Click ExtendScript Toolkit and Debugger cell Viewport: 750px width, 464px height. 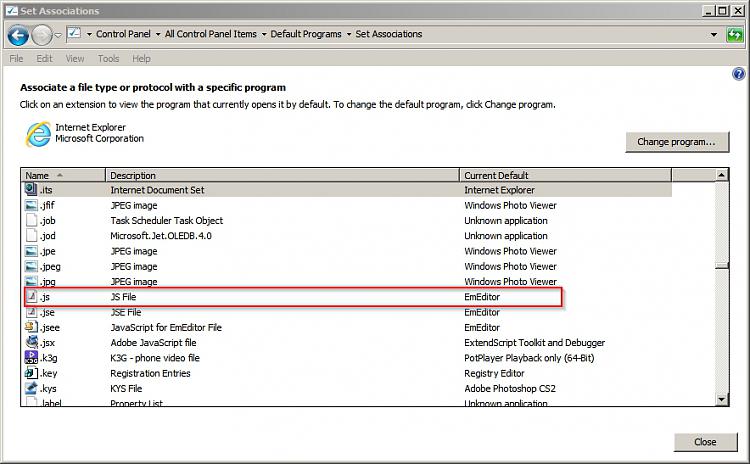(534, 342)
